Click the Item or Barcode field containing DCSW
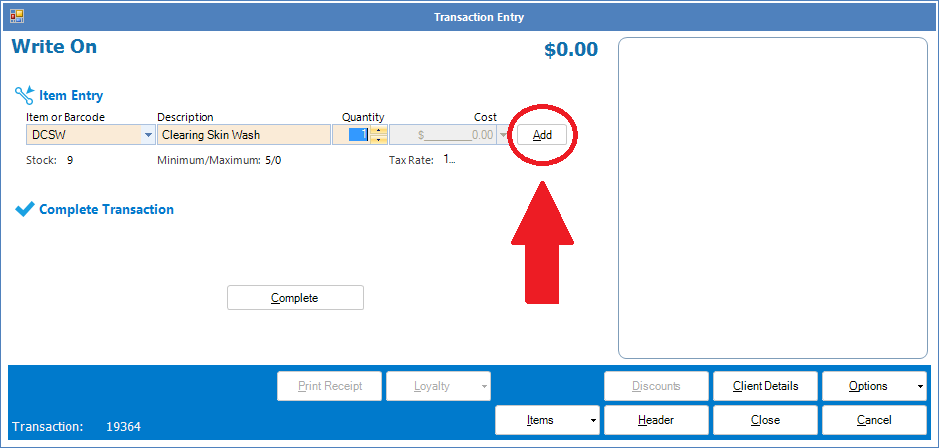Screen dimensions: 939x448 pyautogui.click(x=84, y=135)
